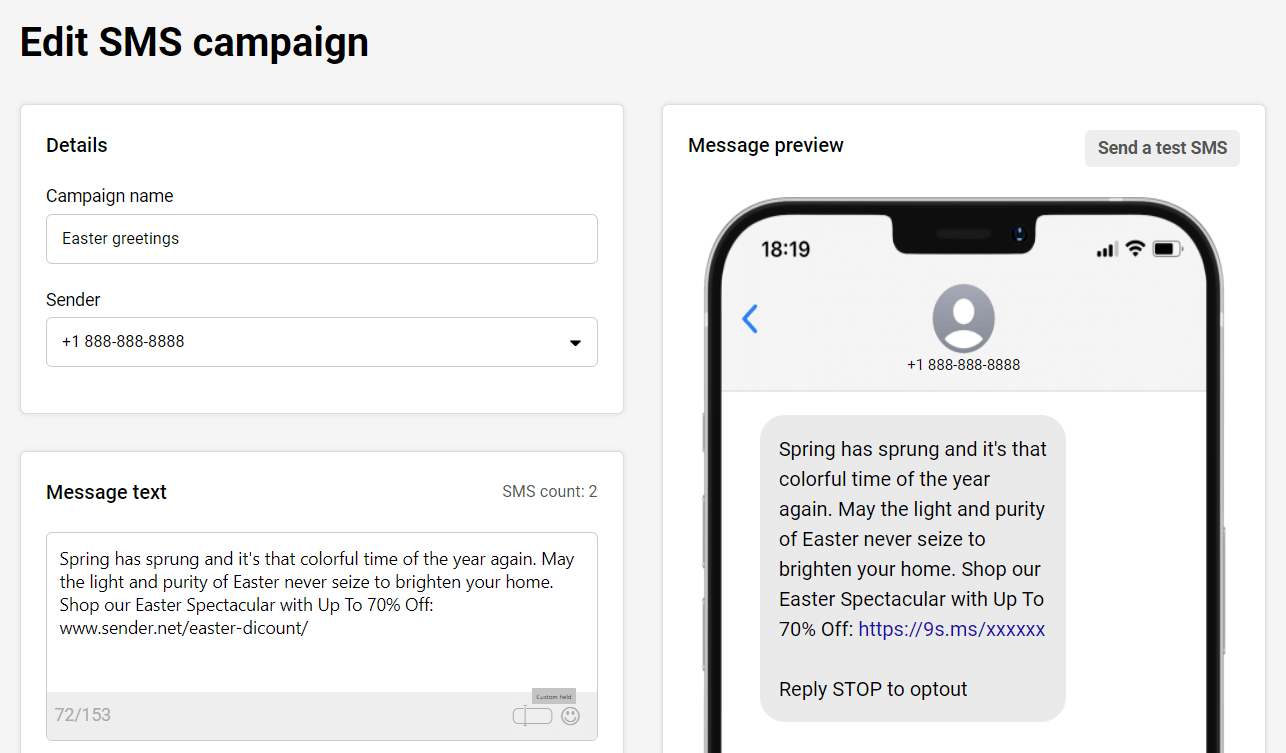Click the SMS message bubble in the preview
The image size is (1286, 753).
point(913,568)
